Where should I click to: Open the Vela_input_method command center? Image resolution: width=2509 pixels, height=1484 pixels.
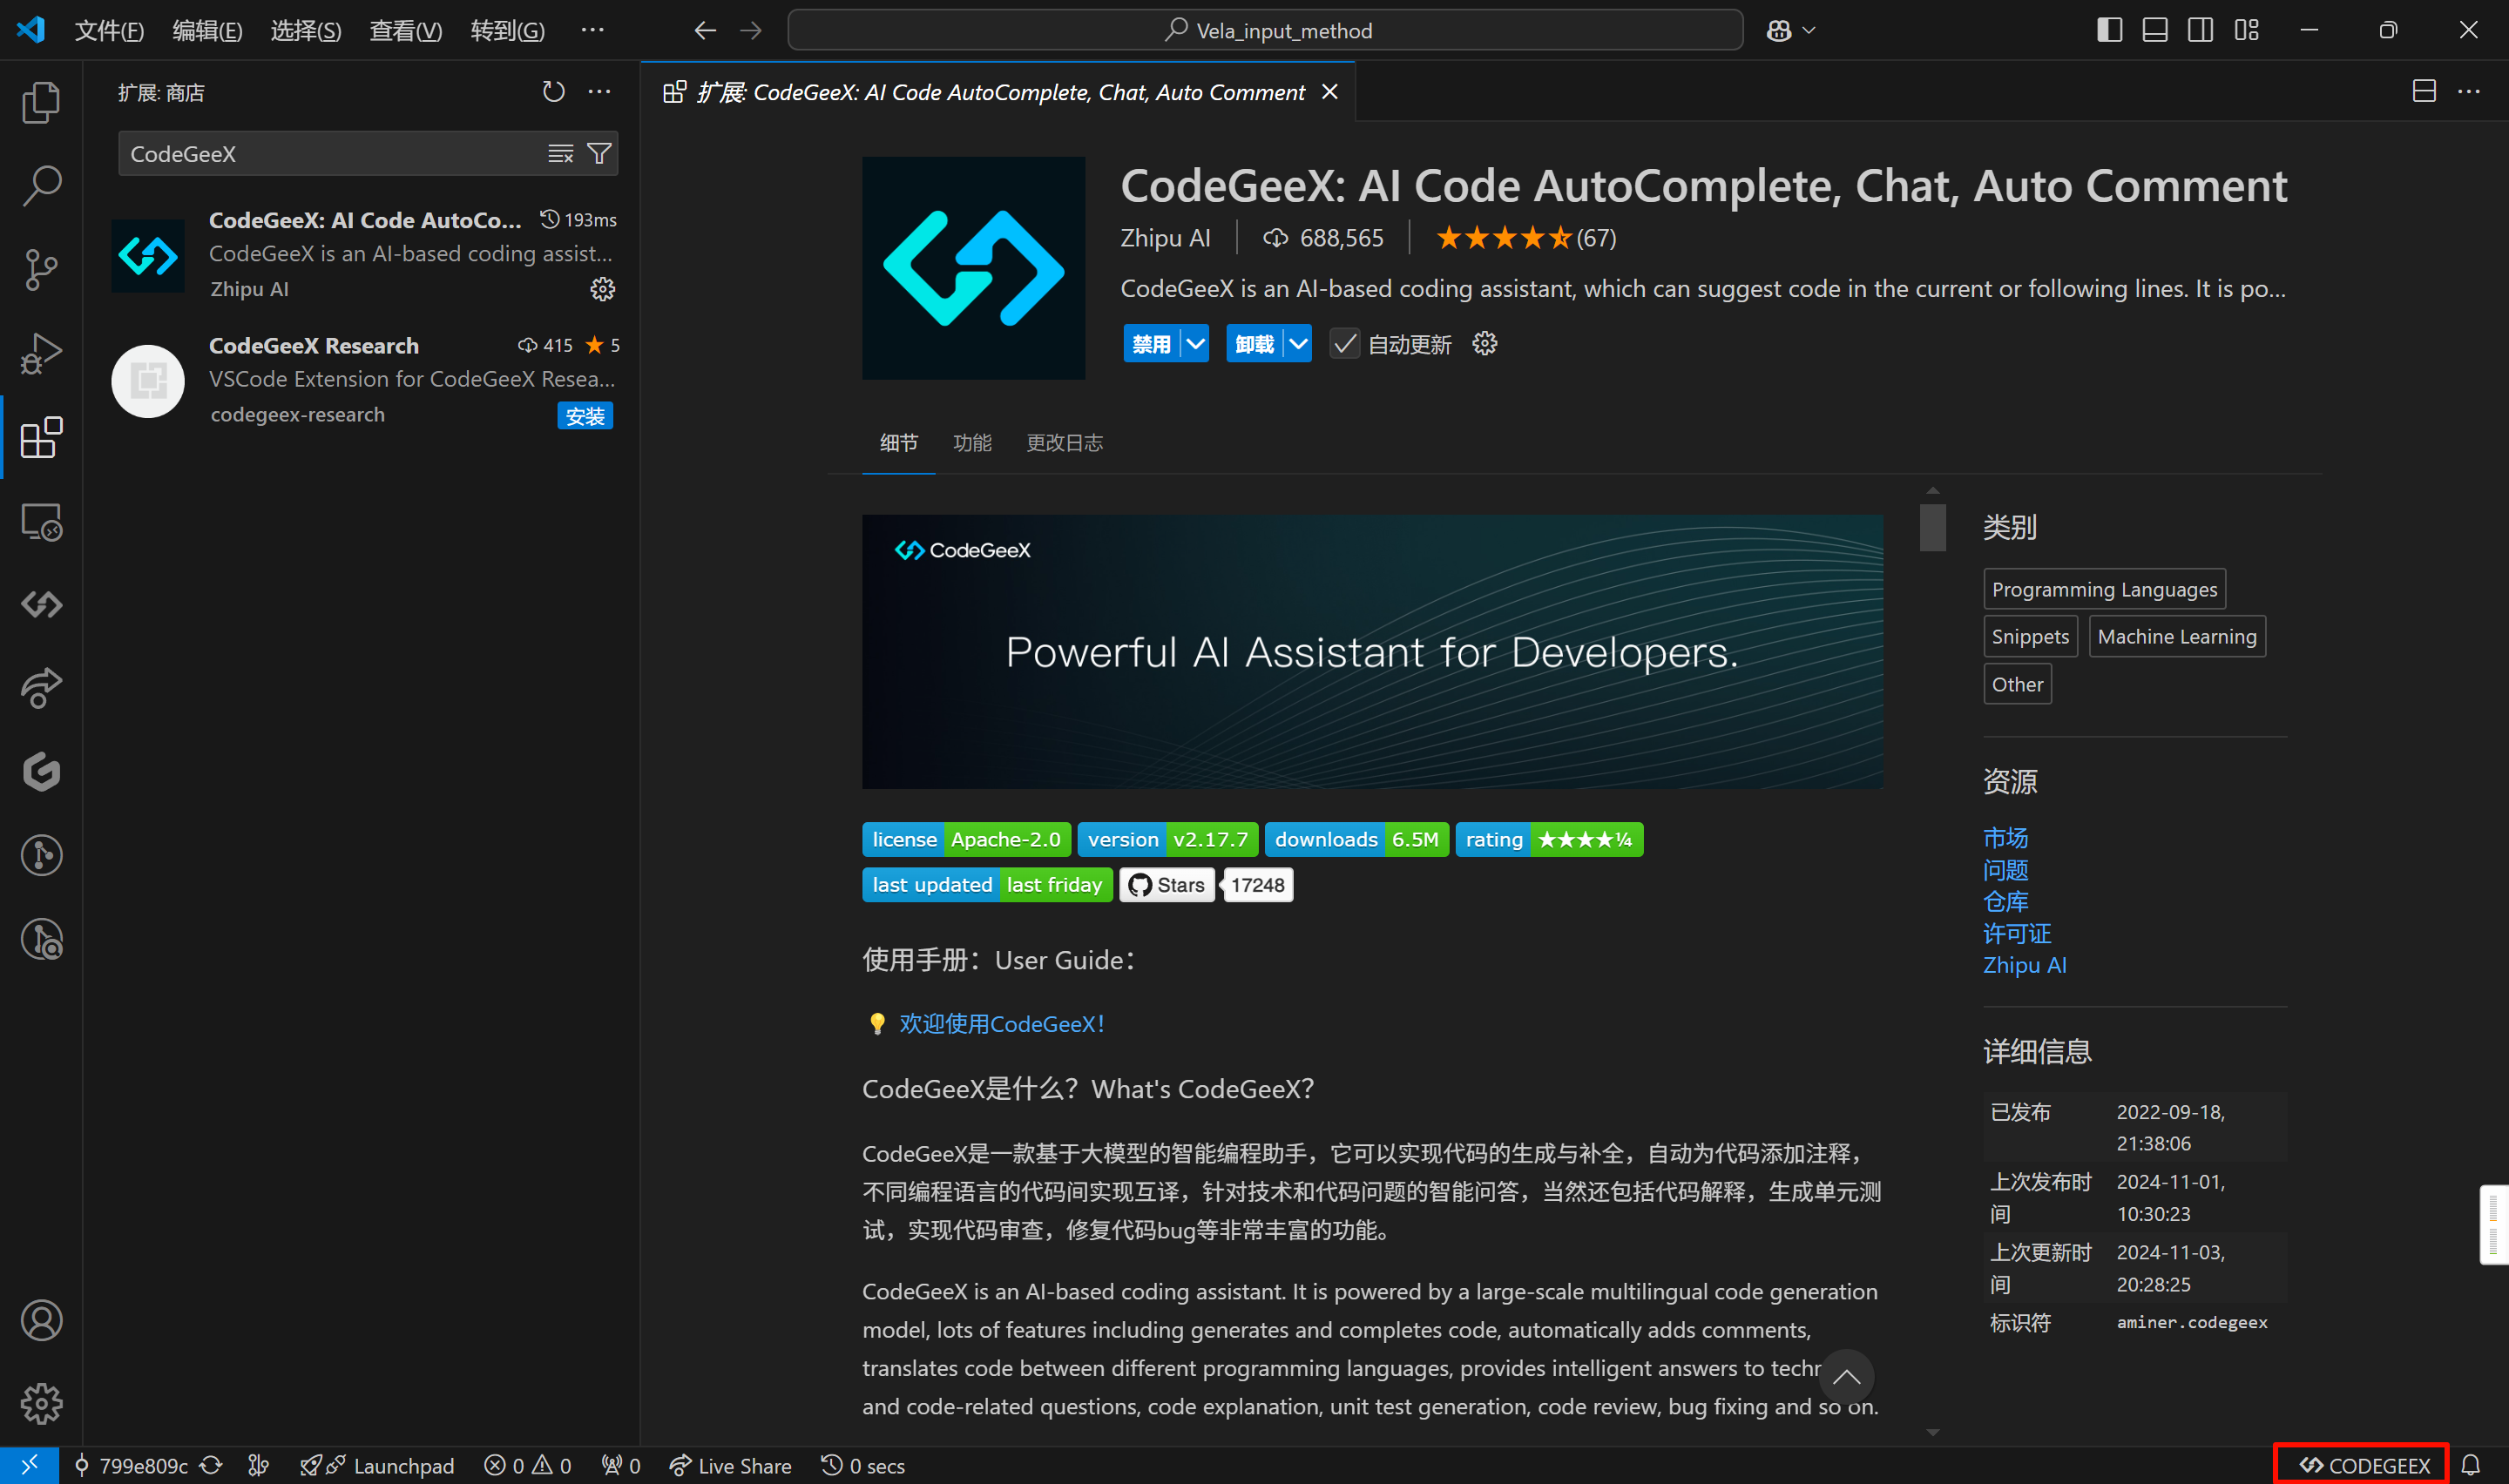(1265, 31)
